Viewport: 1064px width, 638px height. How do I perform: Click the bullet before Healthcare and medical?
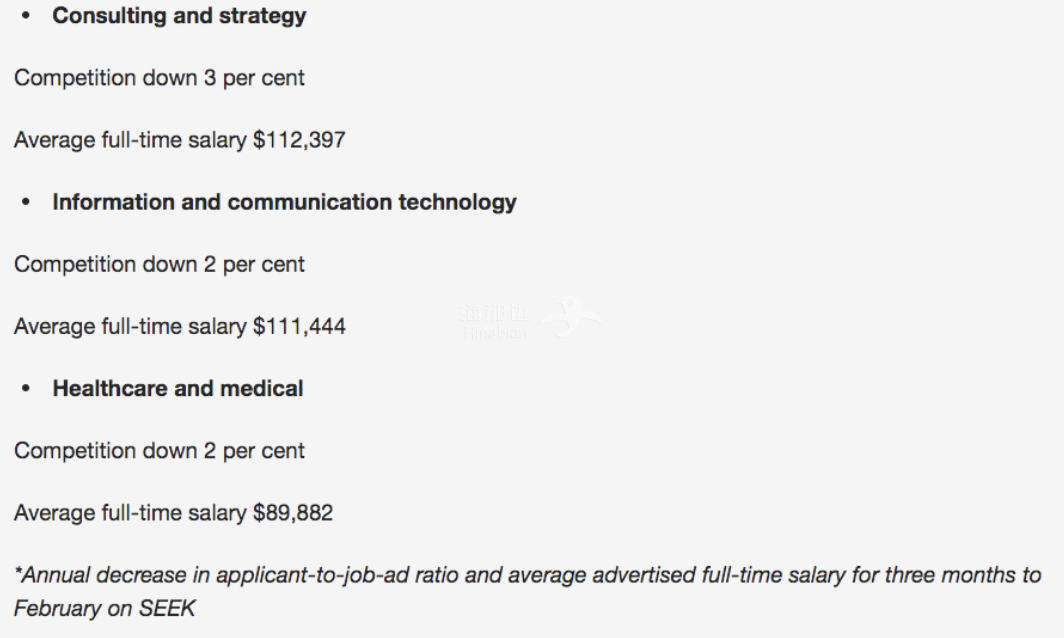tap(27, 389)
